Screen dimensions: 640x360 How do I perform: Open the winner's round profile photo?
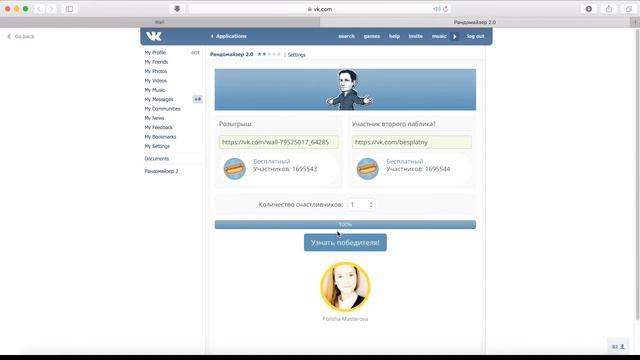click(345, 287)
